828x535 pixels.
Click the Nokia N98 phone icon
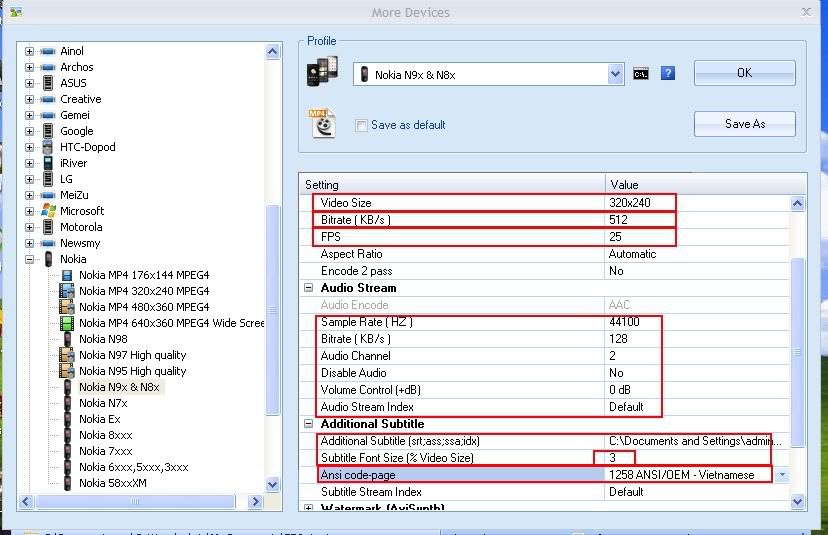pos(68,339)
